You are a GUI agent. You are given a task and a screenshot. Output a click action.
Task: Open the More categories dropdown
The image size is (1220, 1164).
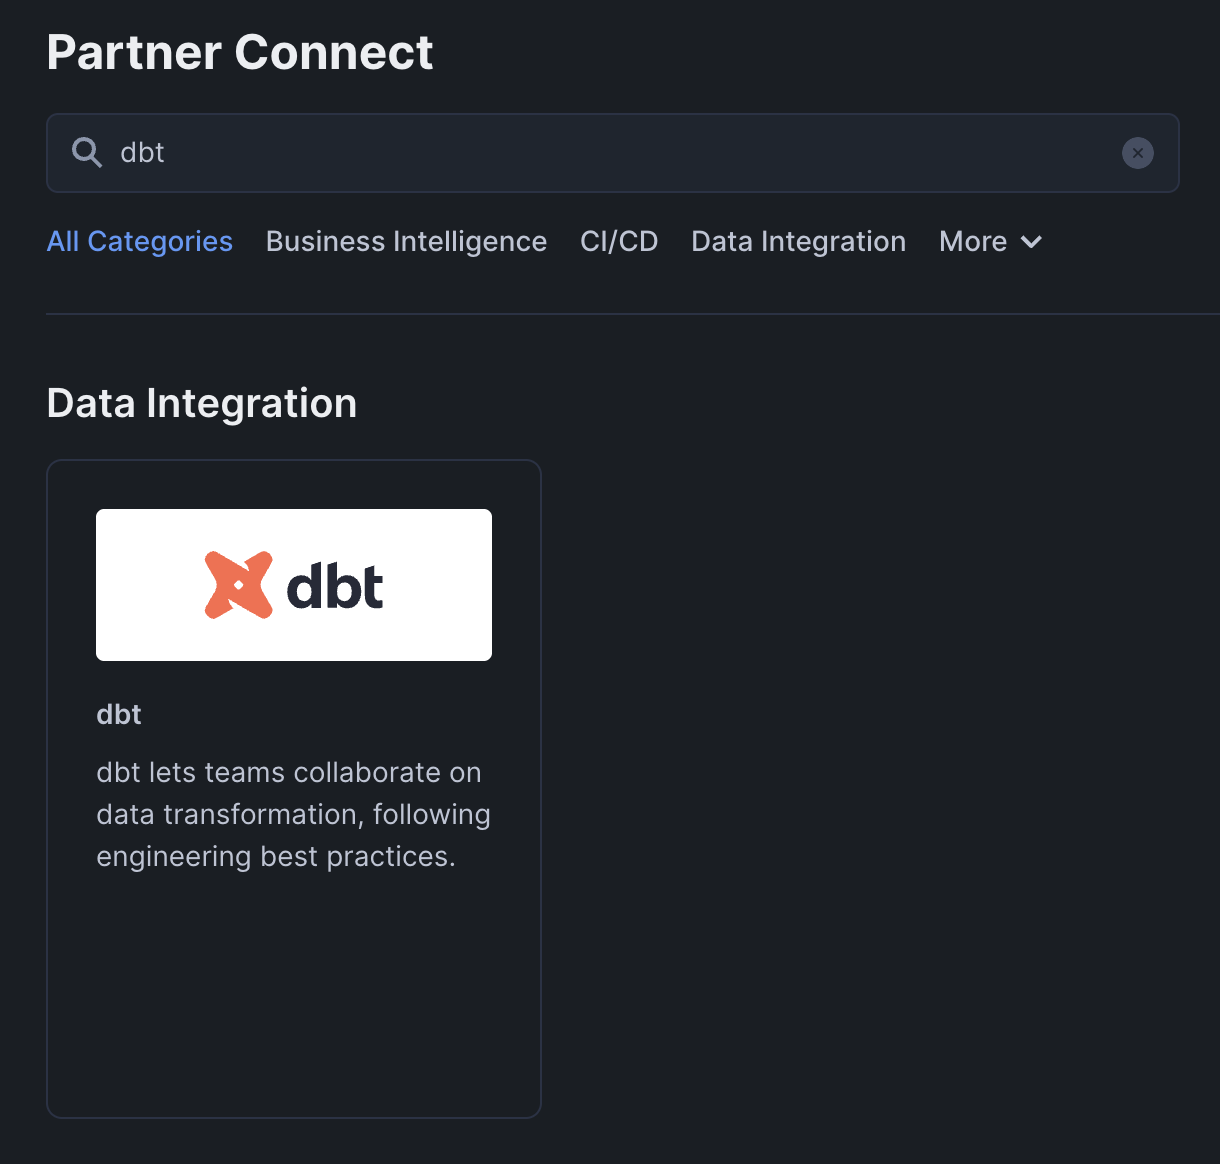pyautogui.click(x=988, y=241)
